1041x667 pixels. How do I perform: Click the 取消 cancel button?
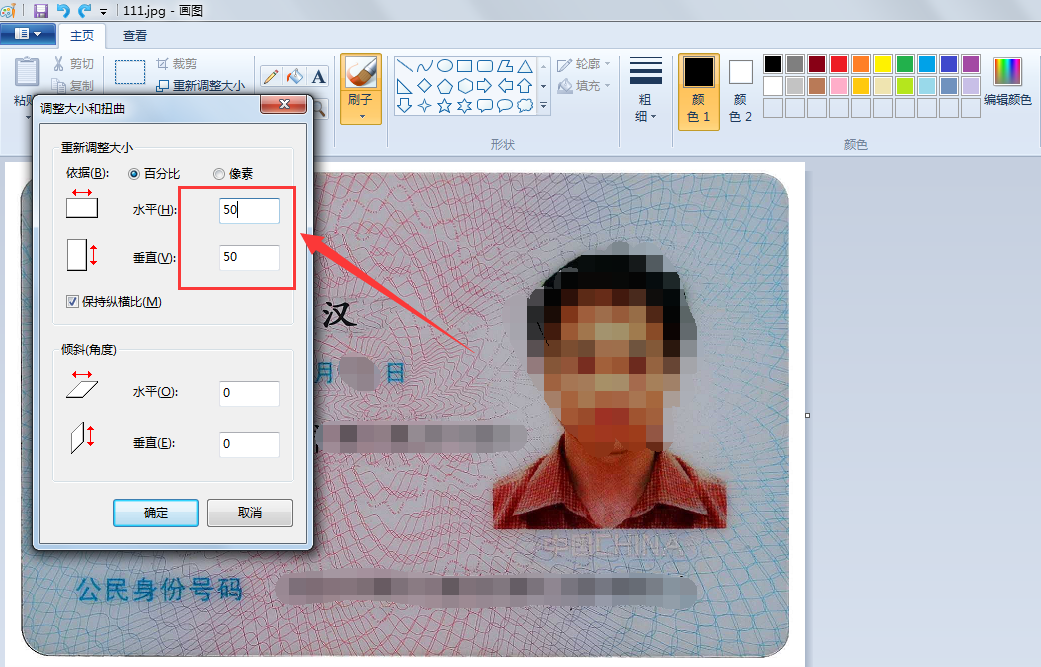pyautogui.click(x=250, y=513)
